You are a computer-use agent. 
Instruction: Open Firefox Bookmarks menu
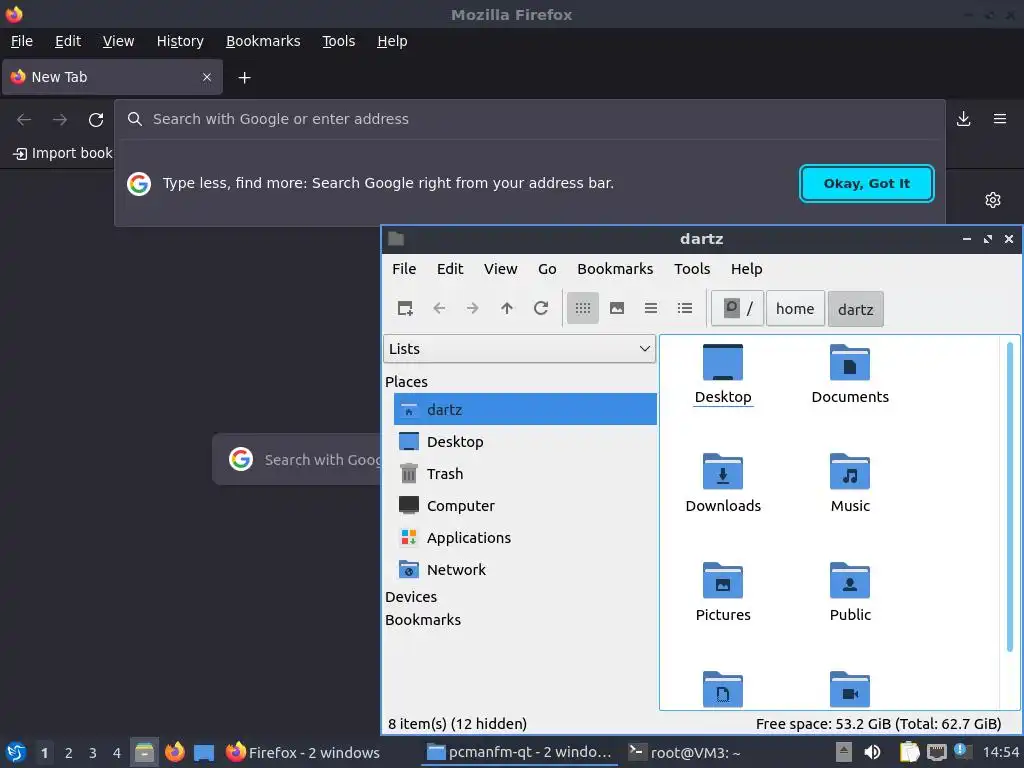263,41
